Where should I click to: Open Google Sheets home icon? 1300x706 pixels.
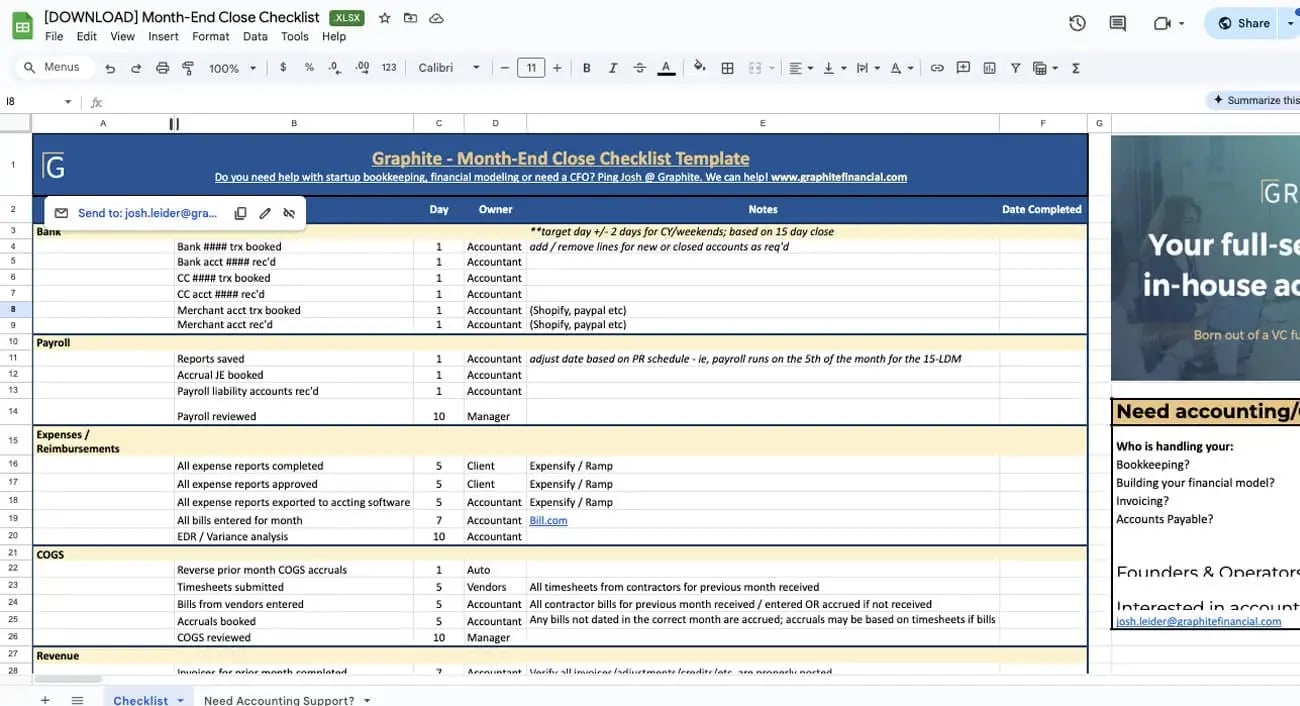22,25
